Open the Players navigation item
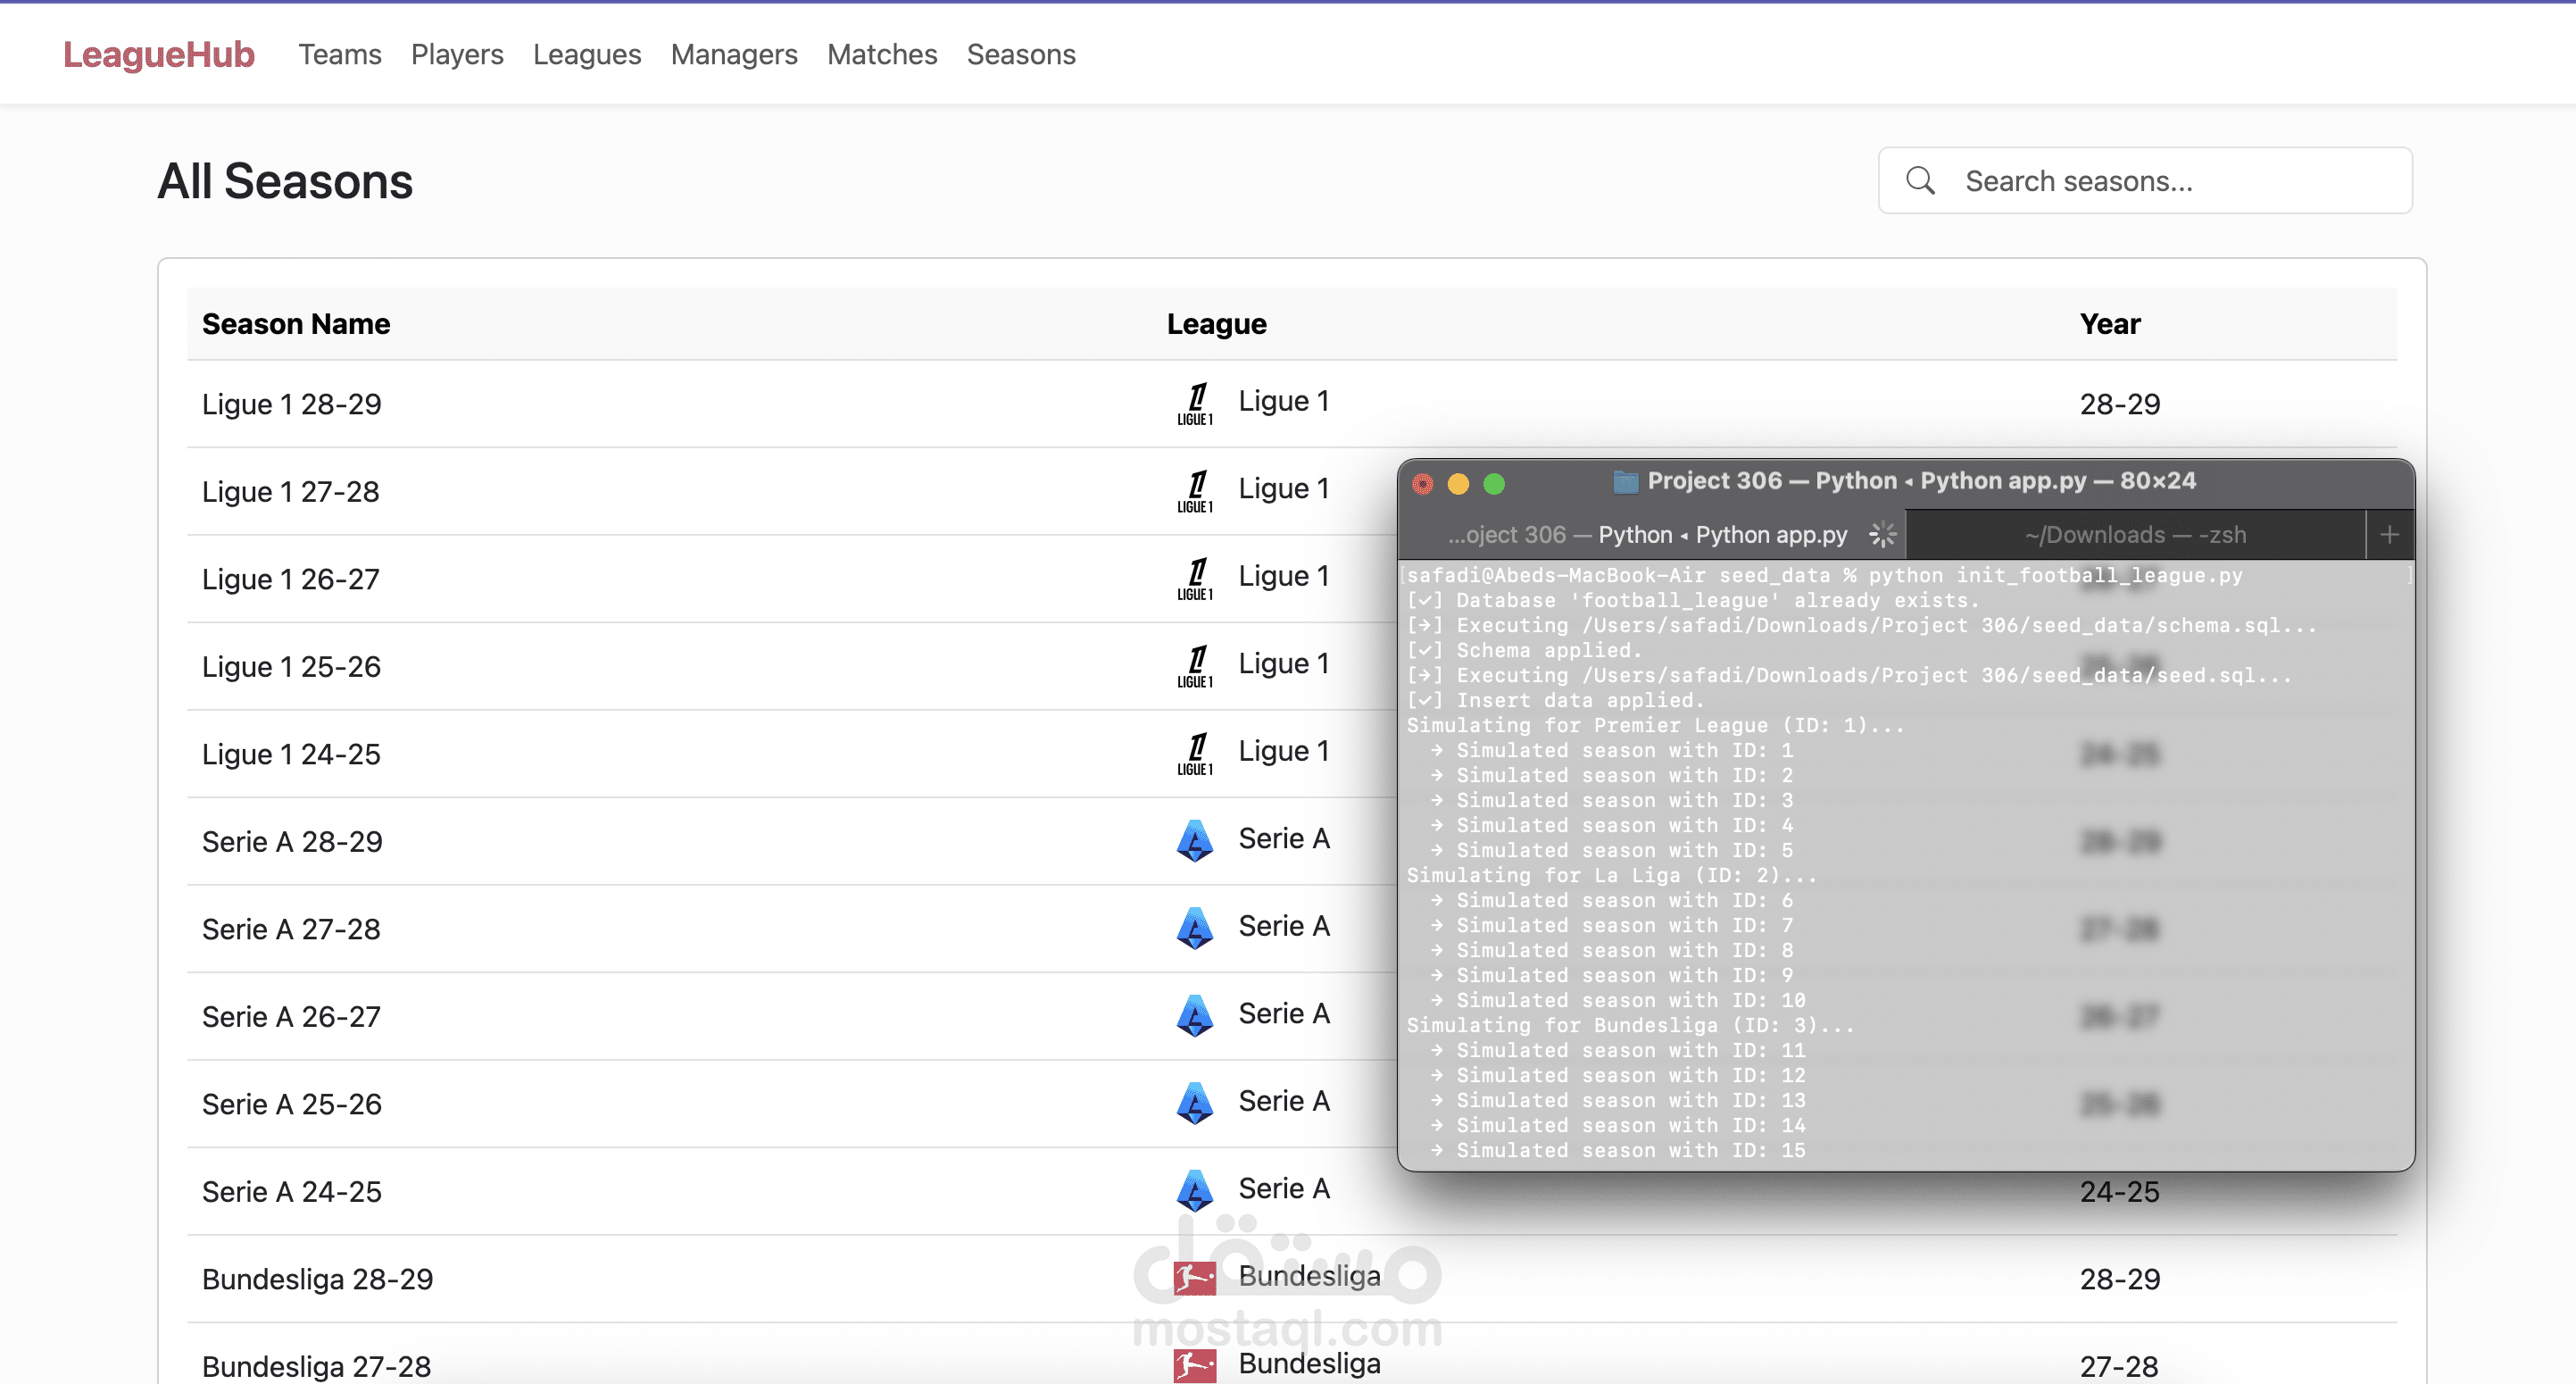2576x1384 pixels. tap(457, 54)
